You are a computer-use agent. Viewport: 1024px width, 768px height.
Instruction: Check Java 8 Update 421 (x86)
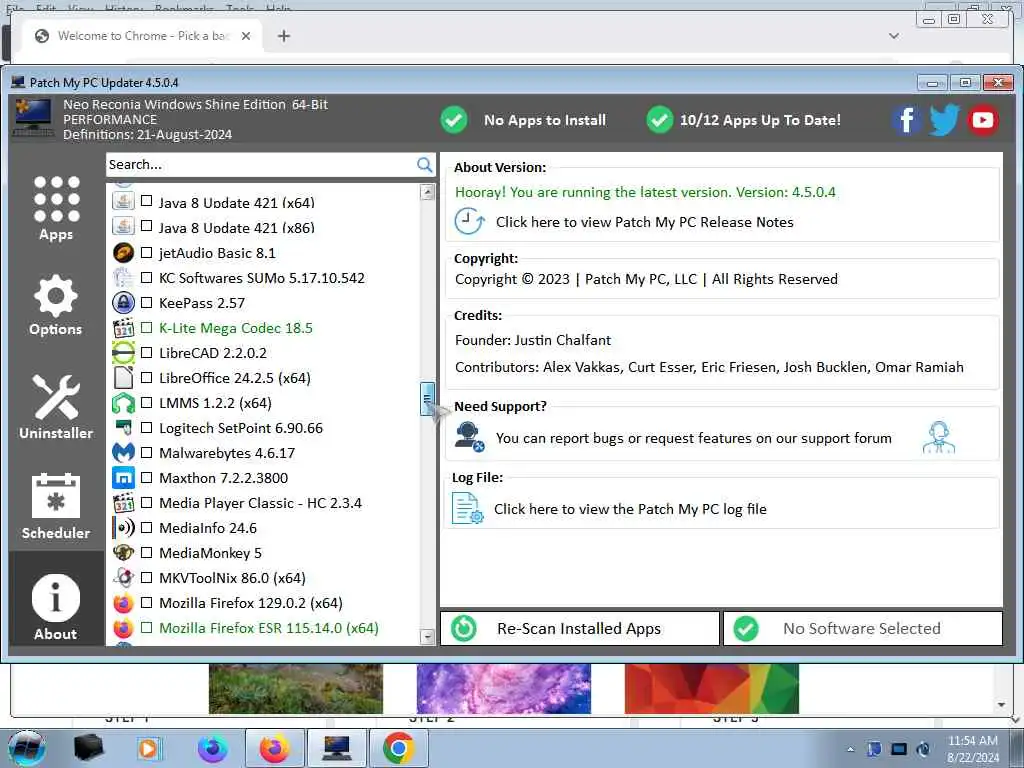pos(146,227)
